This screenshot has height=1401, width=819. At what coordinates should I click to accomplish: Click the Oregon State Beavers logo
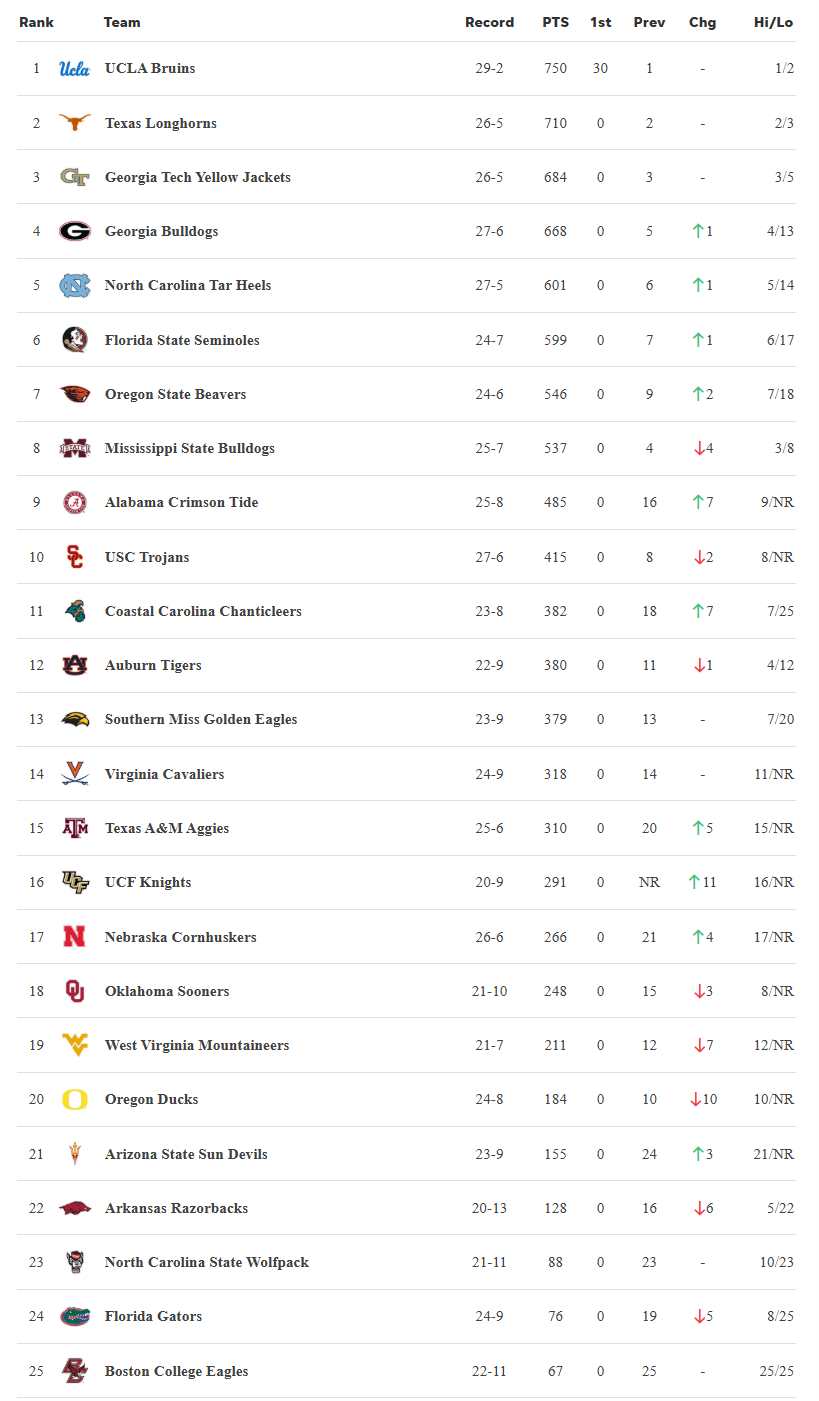pos(74,394)
